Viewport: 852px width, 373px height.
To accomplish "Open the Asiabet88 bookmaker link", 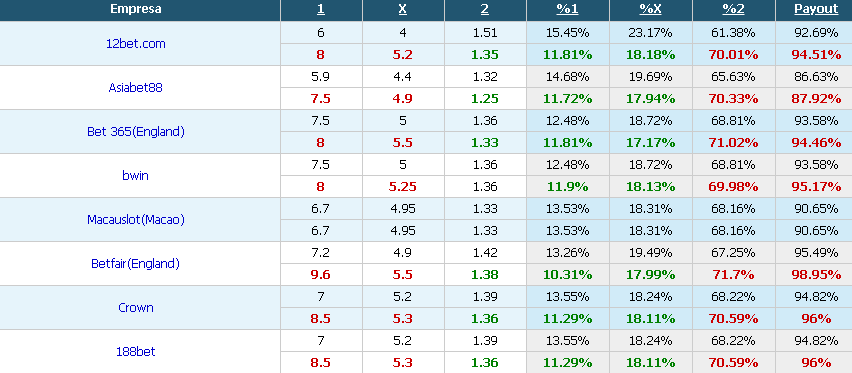I will (135, 88).
